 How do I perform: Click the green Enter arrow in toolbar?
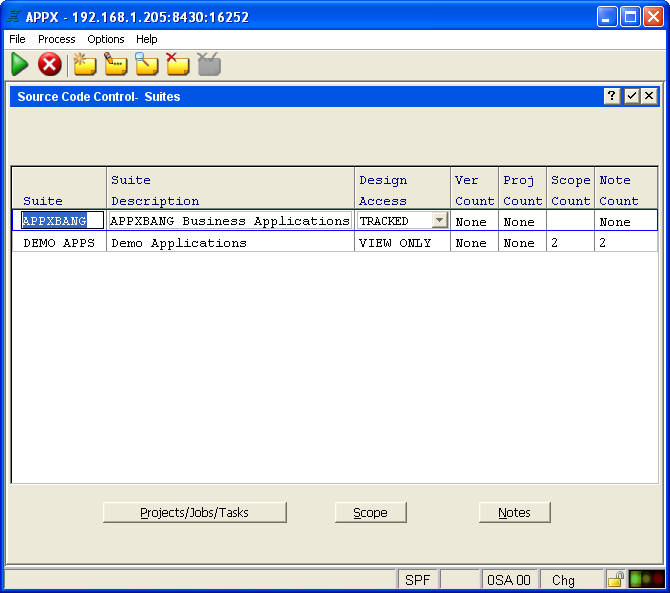pos(20,65)
